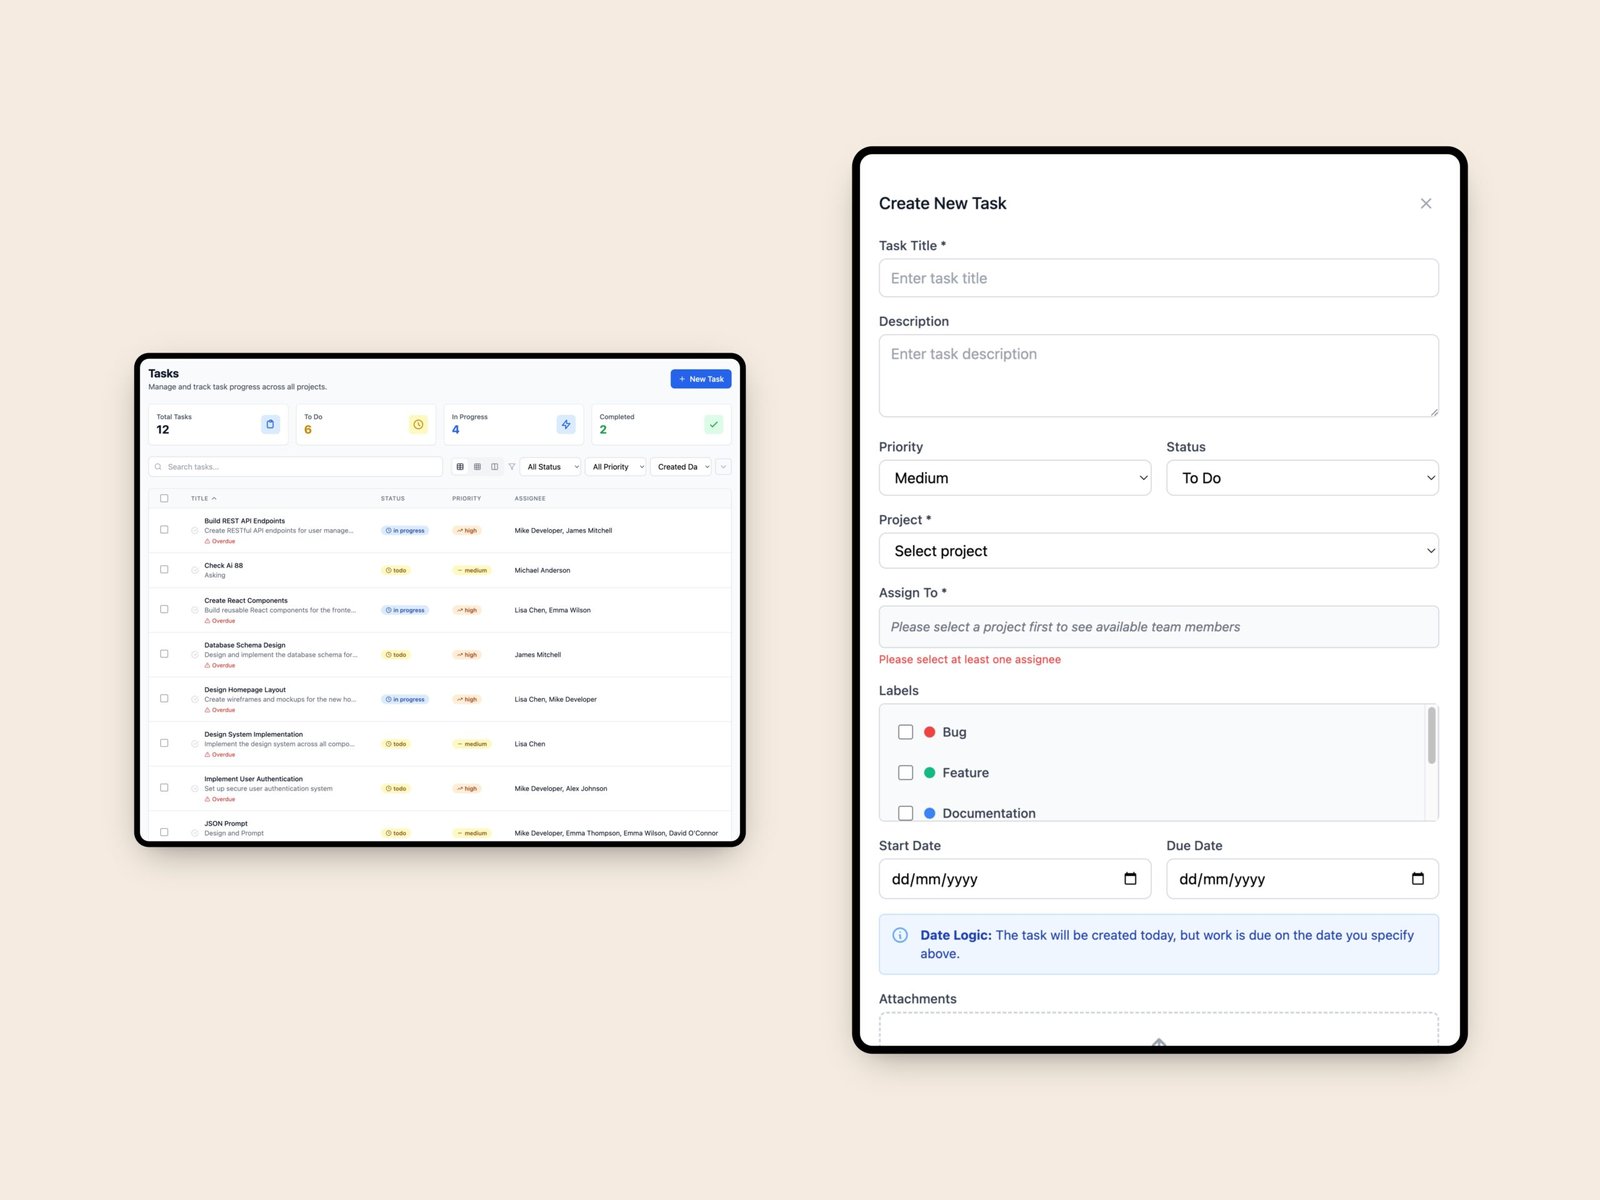Check the Bug label checkbox
The image size is (1600, 1200).
[x=905, y=732]
